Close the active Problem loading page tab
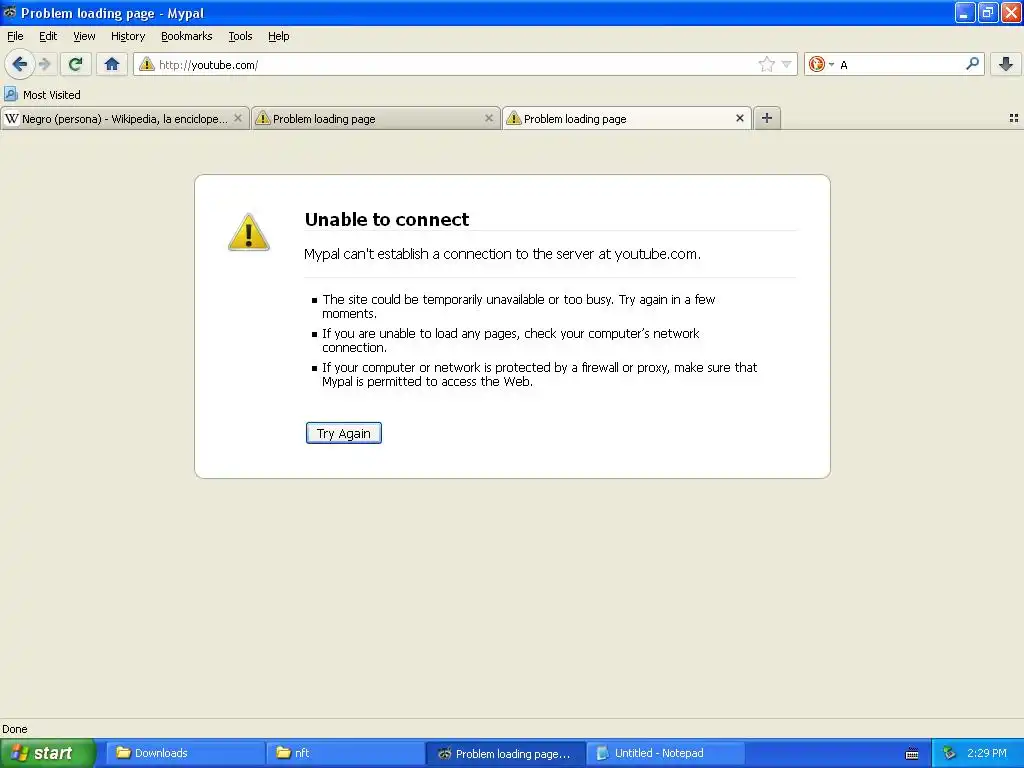 [739, 118]
